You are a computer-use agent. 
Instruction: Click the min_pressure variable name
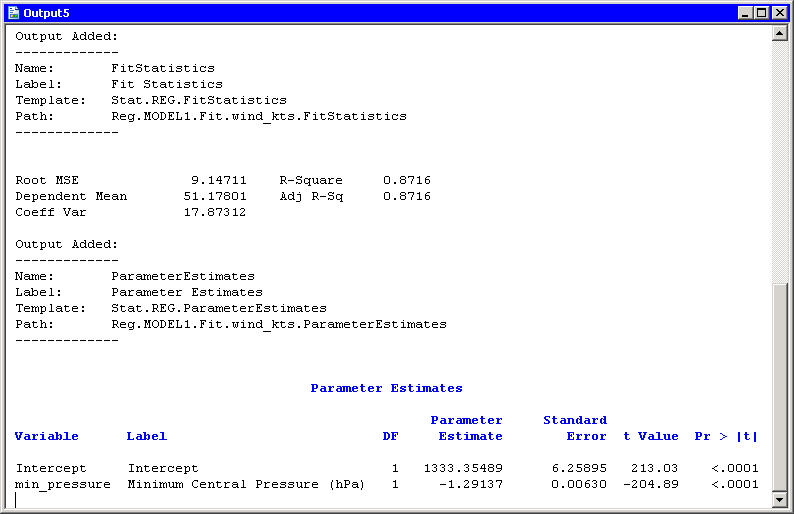[x=63, y=485]
